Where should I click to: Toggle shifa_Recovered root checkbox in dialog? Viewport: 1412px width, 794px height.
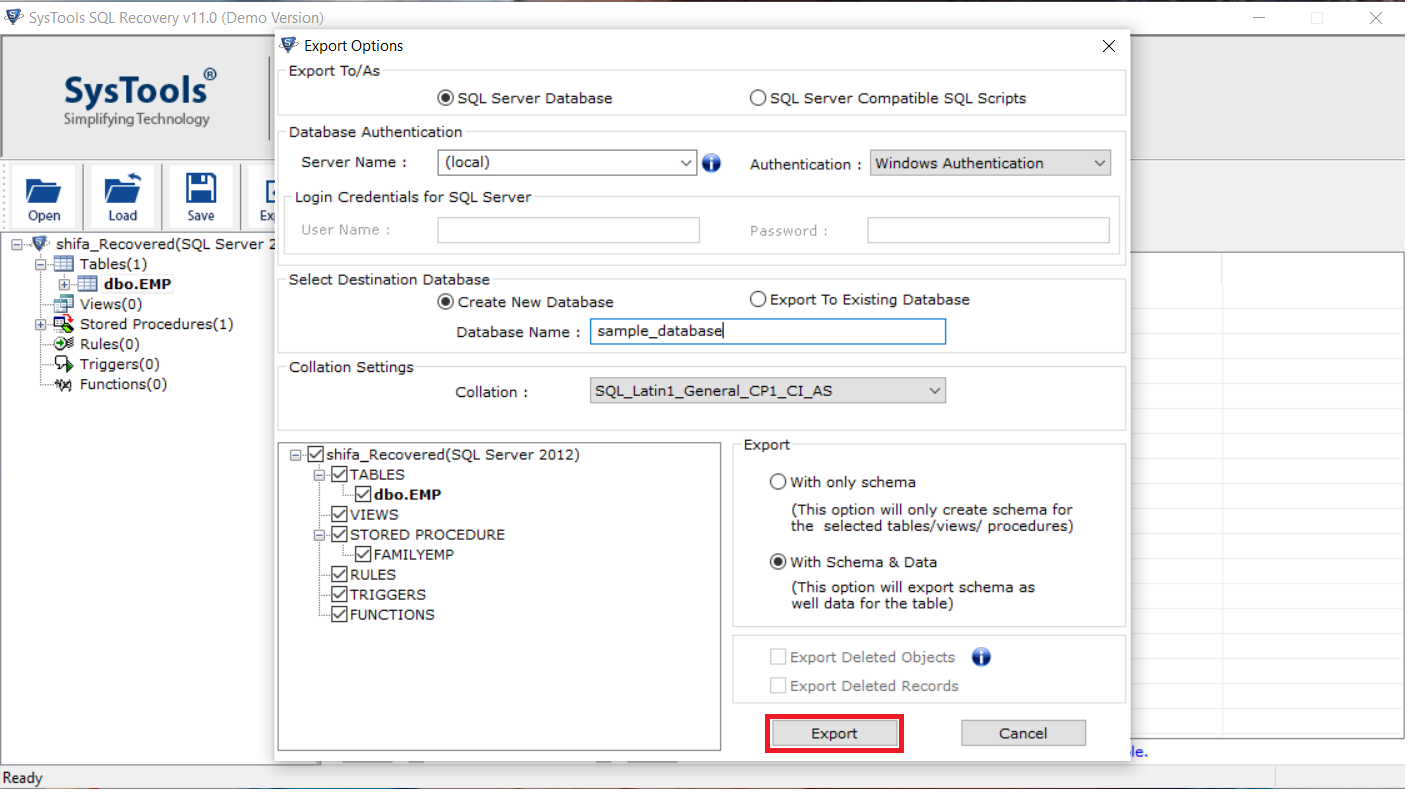click(x=316, y=455)
